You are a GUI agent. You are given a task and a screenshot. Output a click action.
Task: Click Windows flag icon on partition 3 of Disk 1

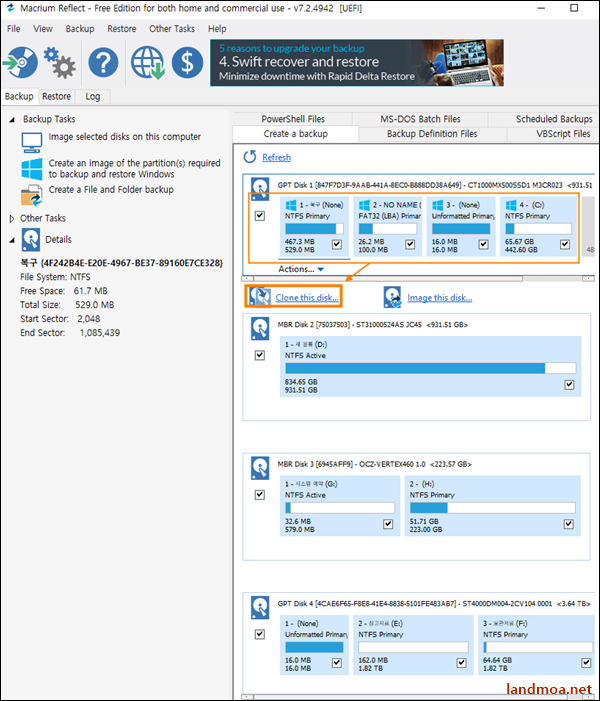tap(437, 205)
